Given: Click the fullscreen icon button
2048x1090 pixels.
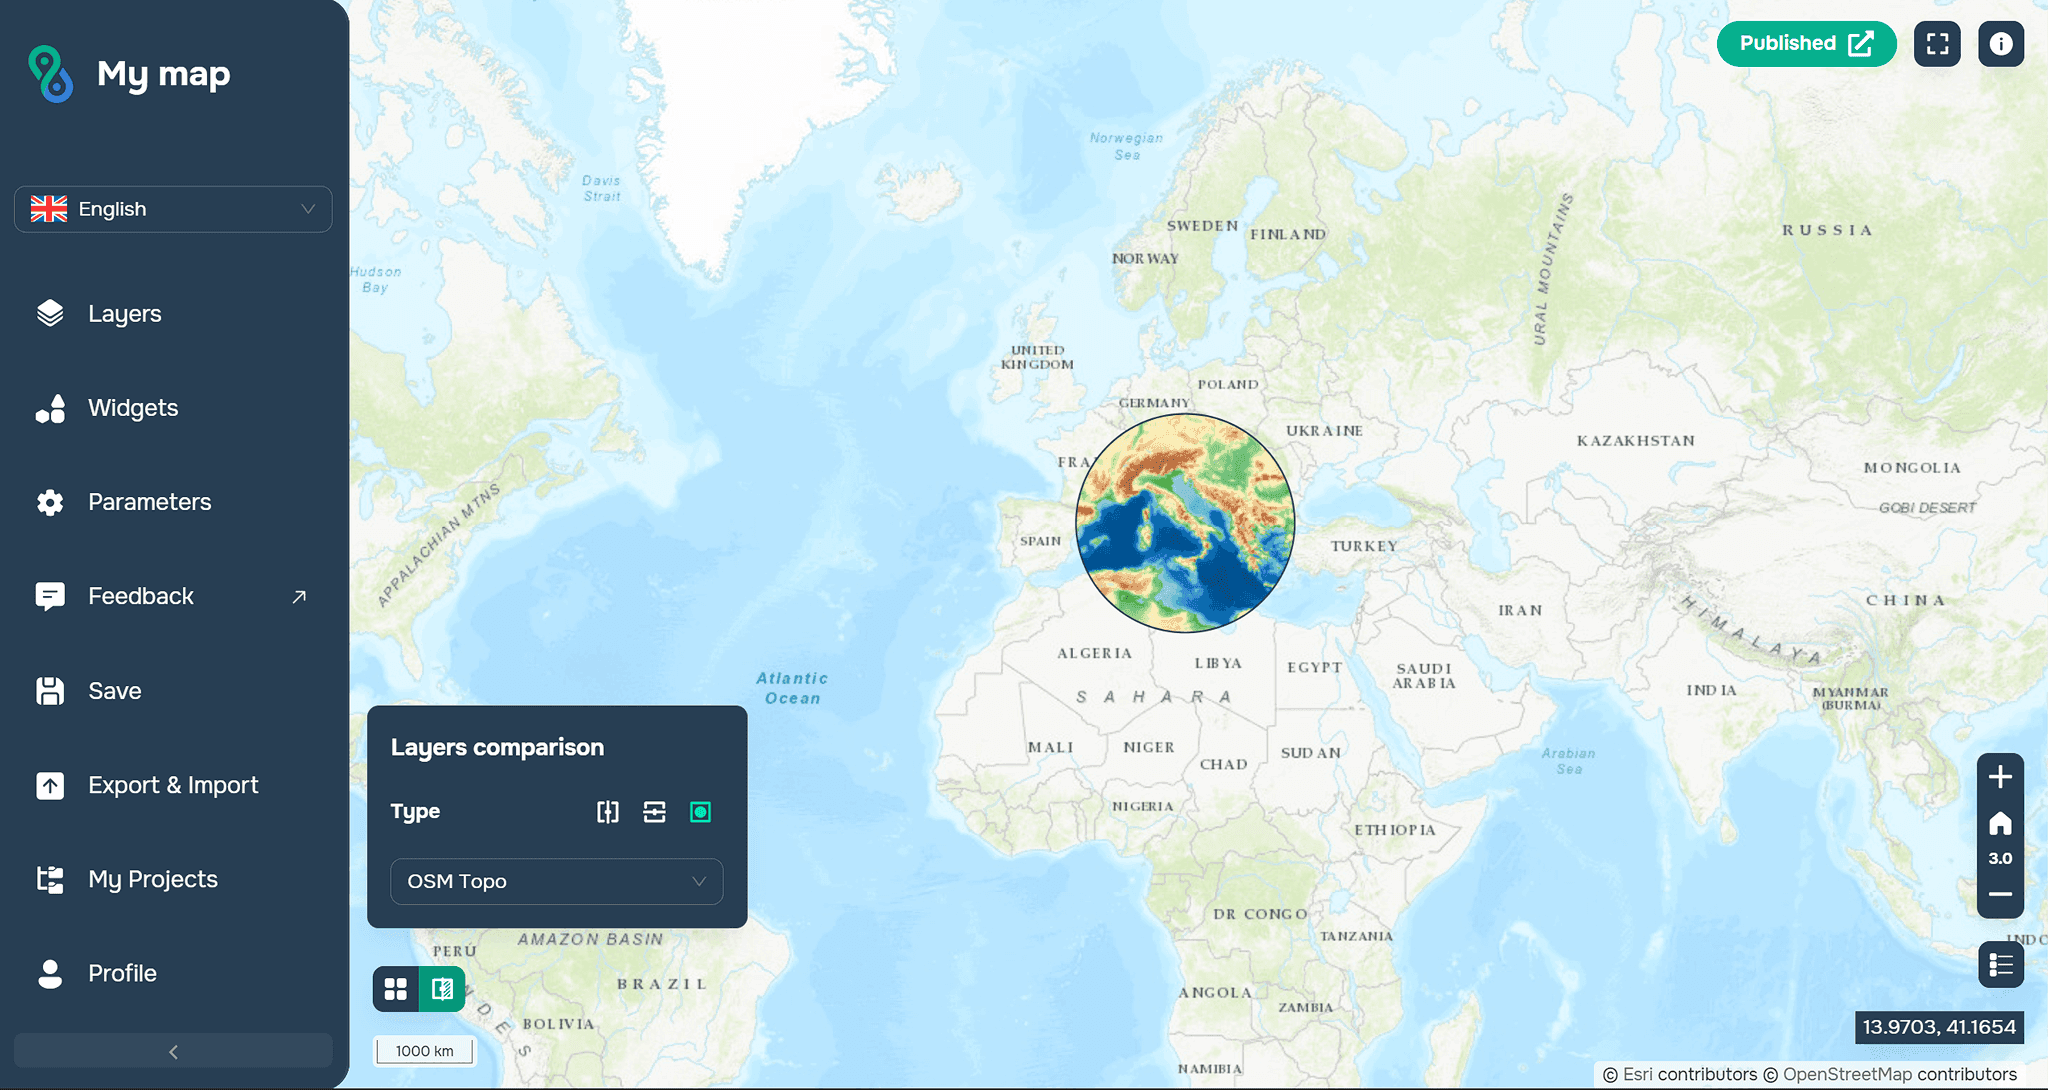Looking at the screenshot, I should pos(1937,44).
